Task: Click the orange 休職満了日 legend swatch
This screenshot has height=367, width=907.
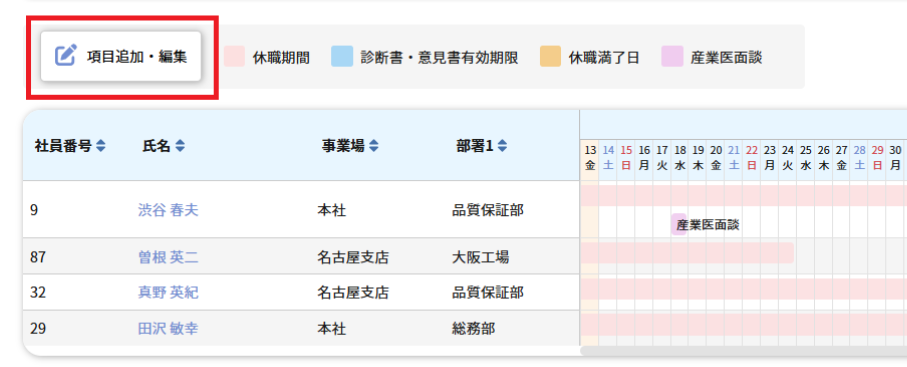Action: point(550,57)
